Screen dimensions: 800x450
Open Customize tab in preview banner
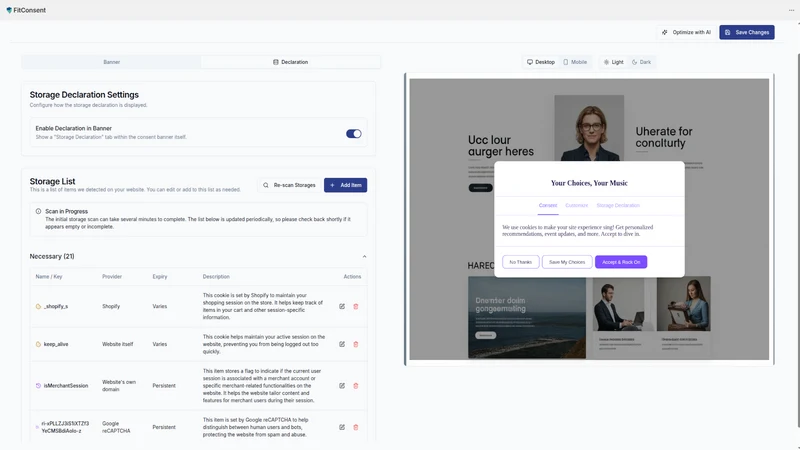[577, 206]
